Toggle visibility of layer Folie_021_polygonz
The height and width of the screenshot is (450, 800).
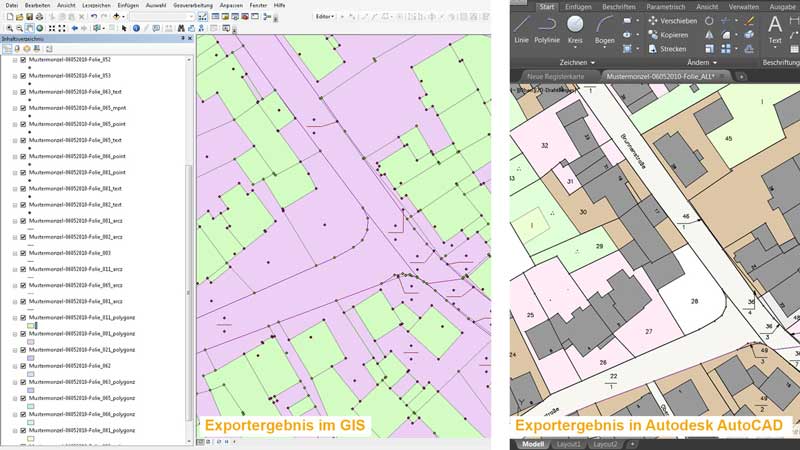pyautogui.click(x=23, y=350)
